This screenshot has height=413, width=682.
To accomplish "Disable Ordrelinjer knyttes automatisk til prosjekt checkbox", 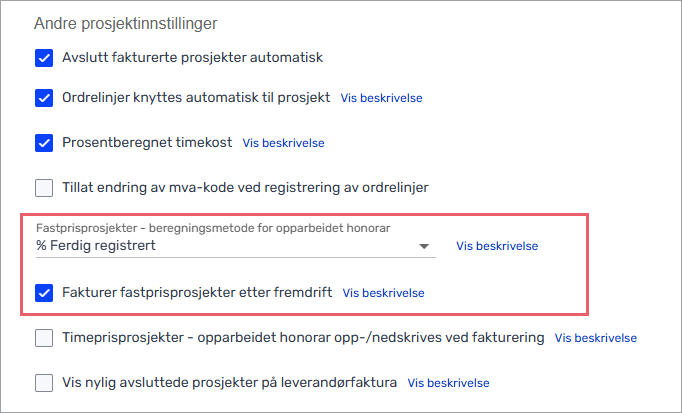I will pos(44,98).
